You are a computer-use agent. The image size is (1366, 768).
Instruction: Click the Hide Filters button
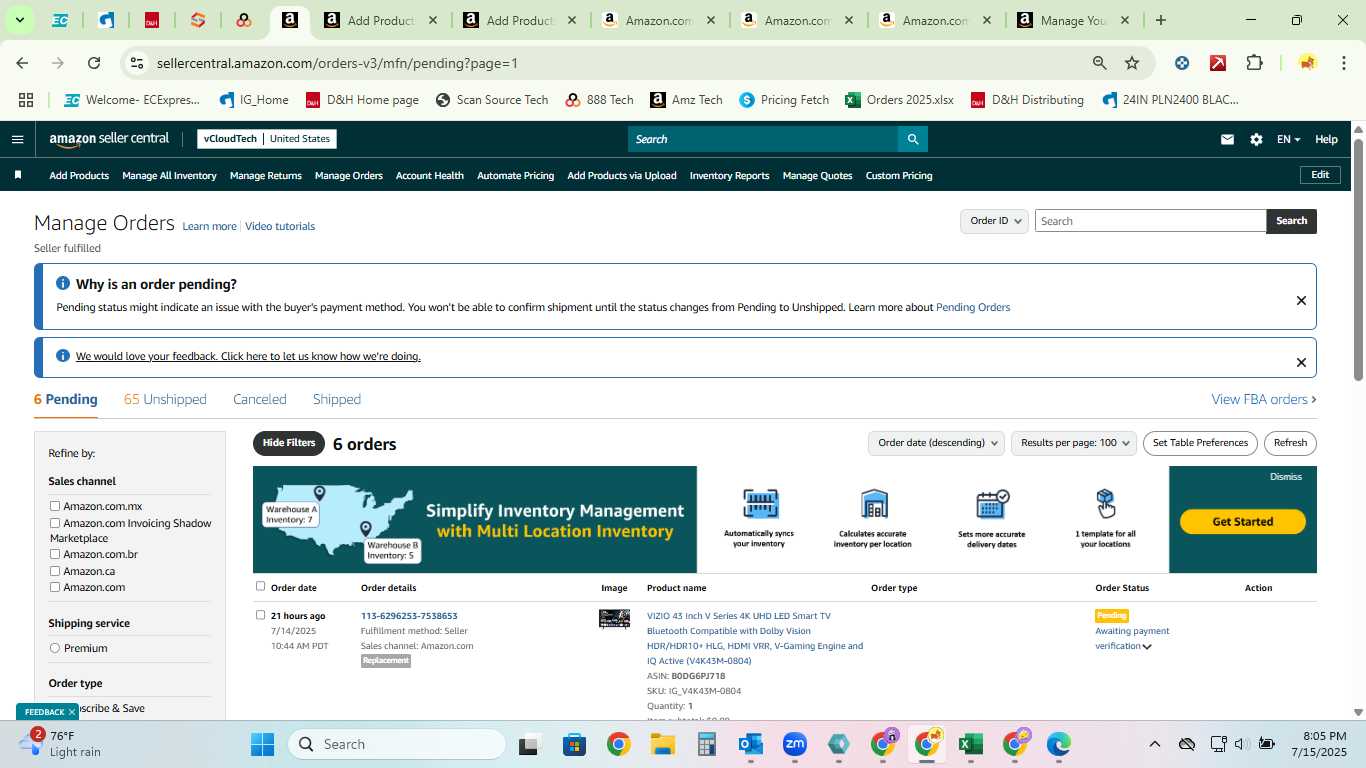(289, 443)
